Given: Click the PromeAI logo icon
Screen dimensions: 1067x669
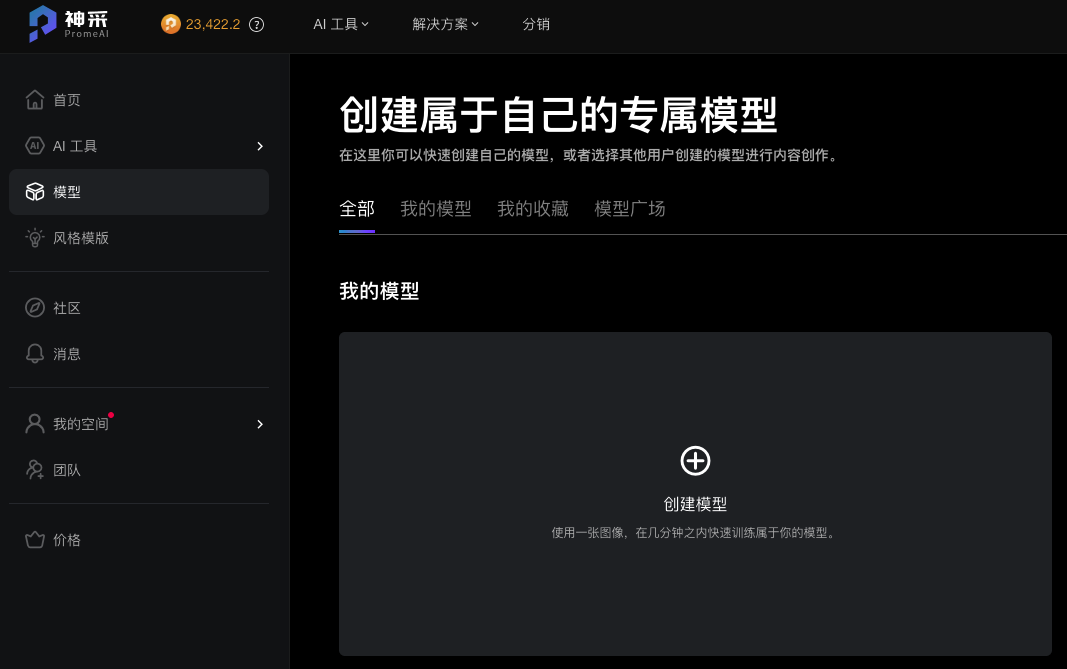Looking at the screenshot, I should point(42,24).
